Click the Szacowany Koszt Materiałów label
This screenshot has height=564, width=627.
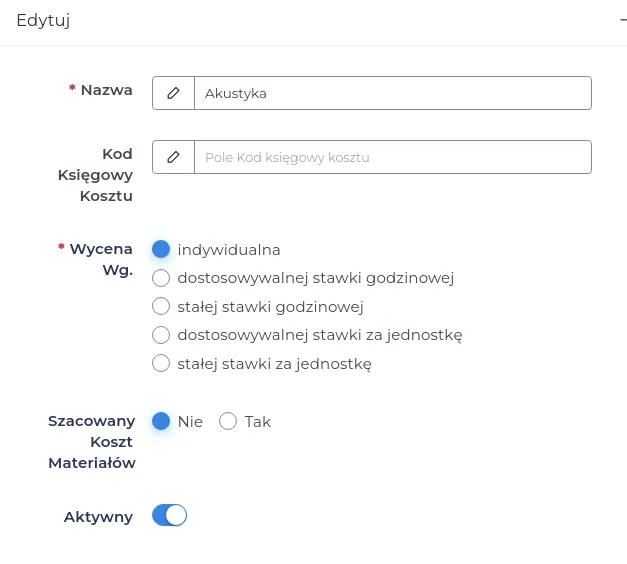[x=92, y=442]
